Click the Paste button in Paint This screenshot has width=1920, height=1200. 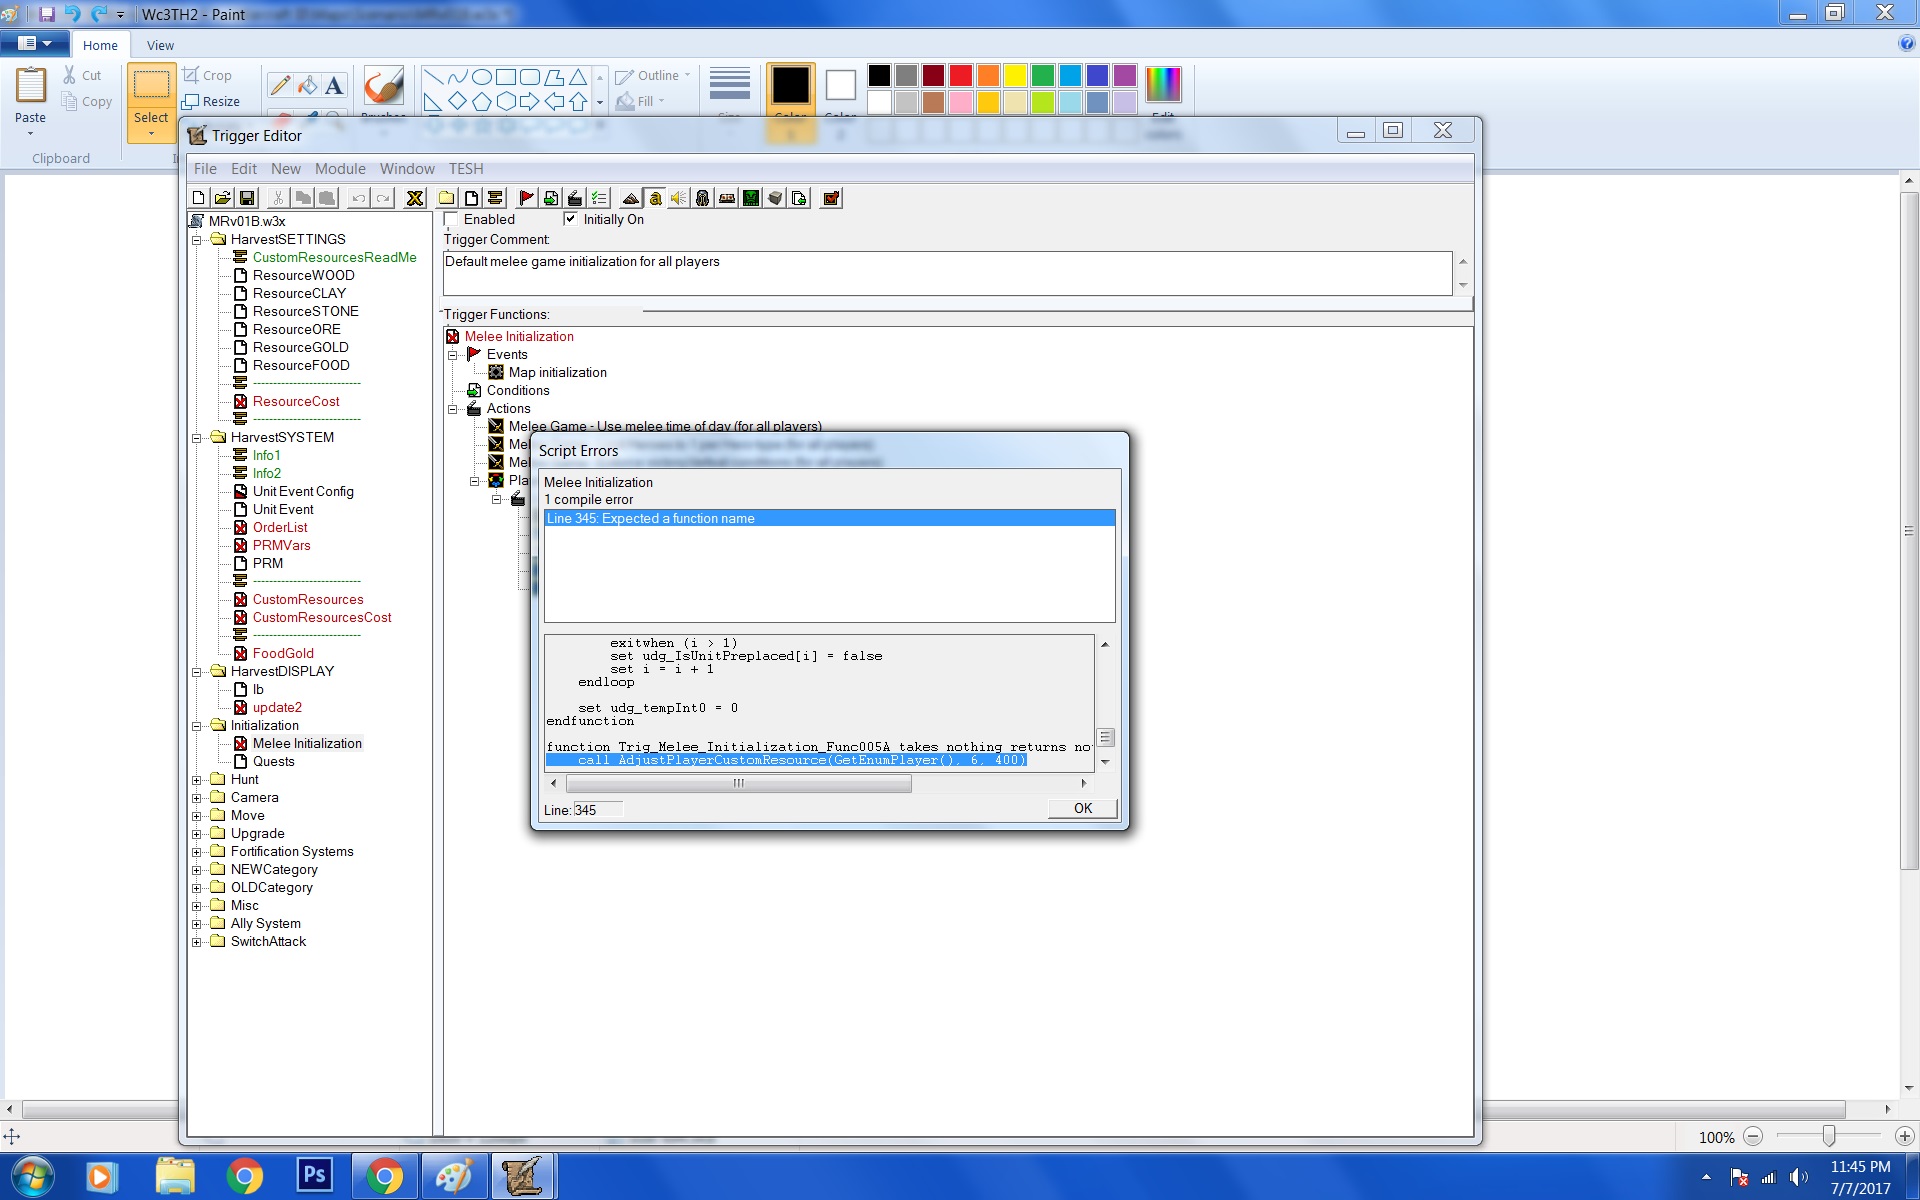(x=30, y=100)
